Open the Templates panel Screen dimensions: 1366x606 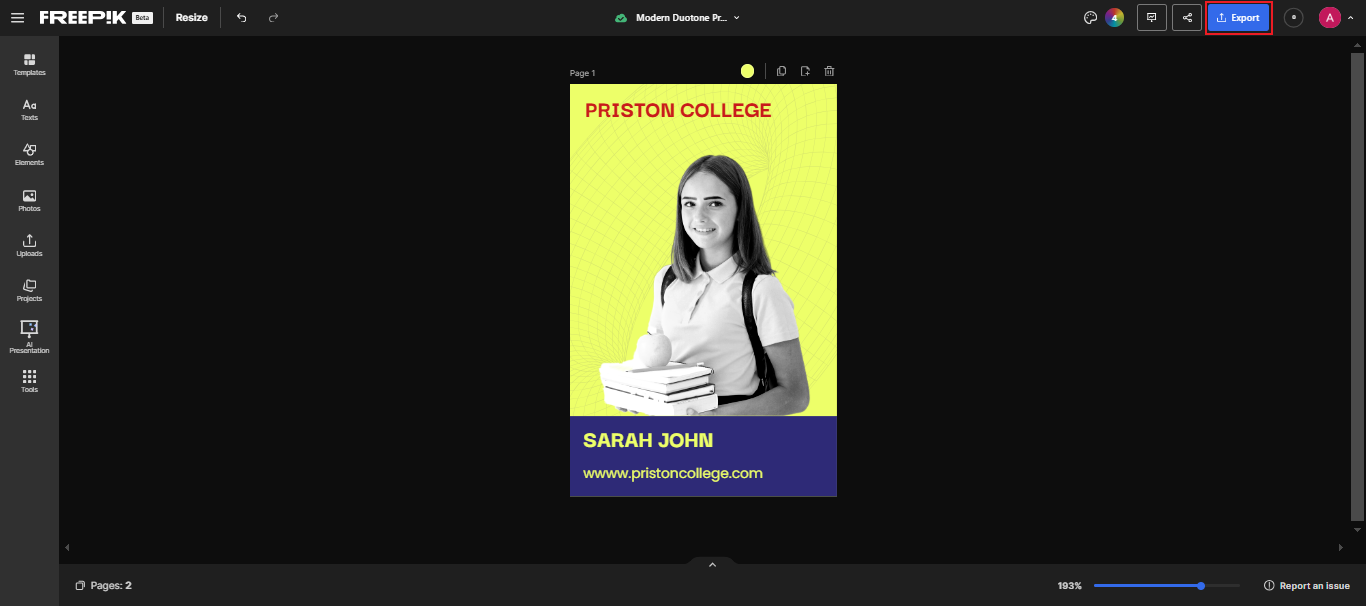tap(29, 65)
